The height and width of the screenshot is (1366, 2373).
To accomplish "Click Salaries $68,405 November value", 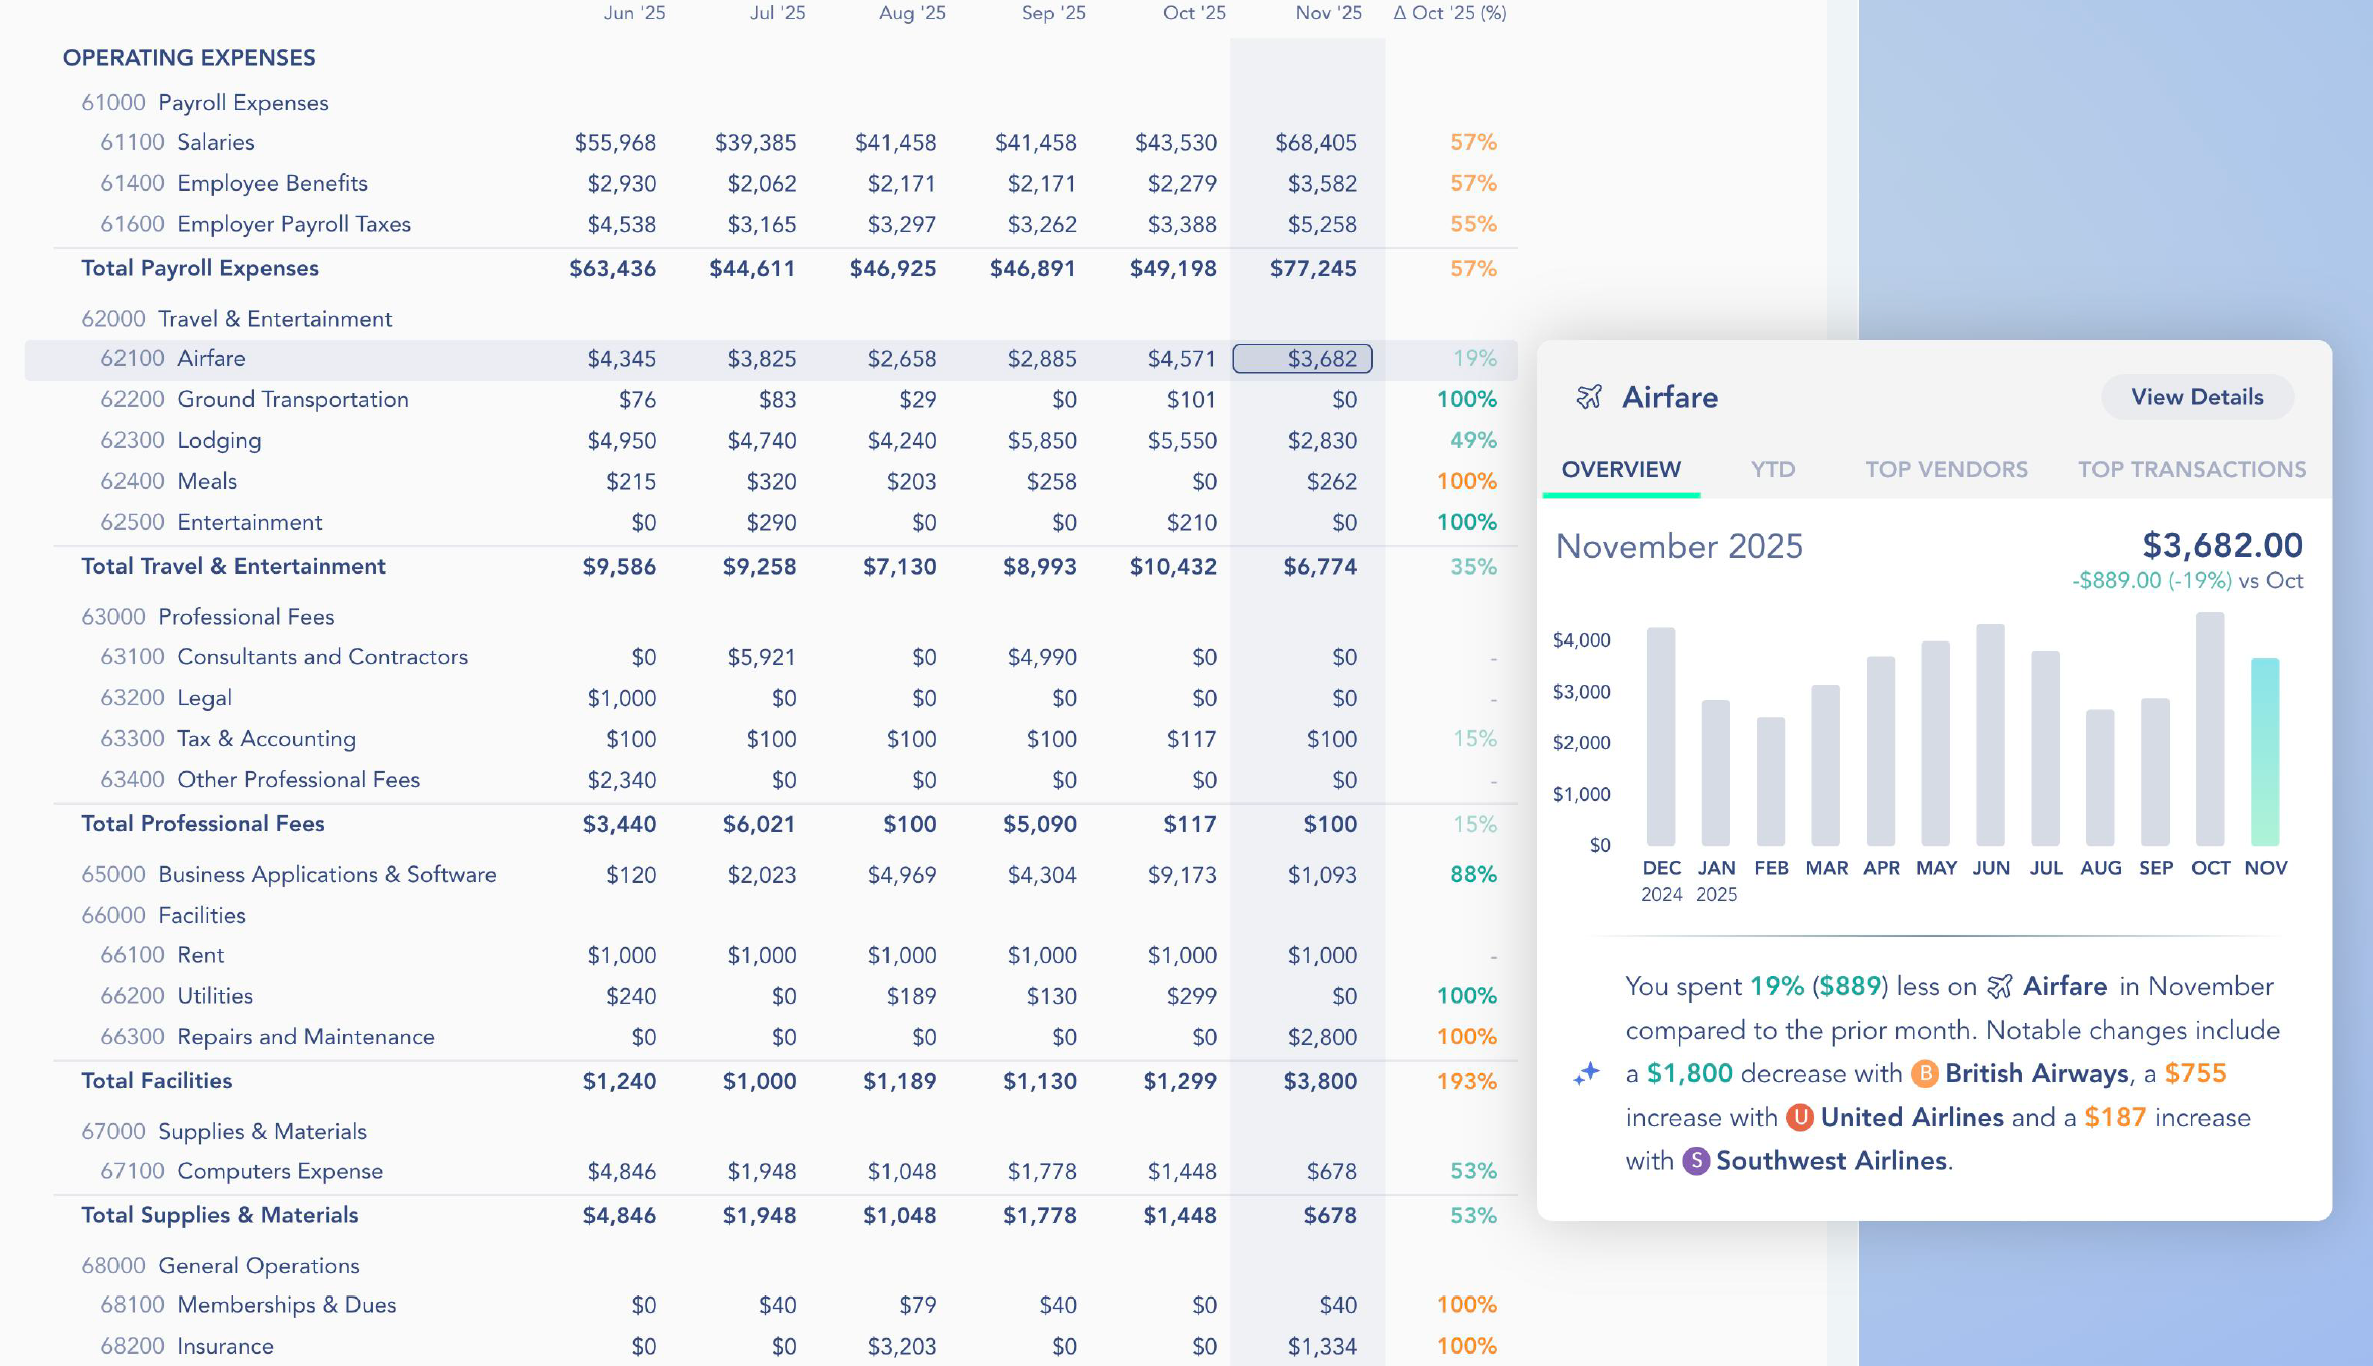I will click(x=1315, y=142).
